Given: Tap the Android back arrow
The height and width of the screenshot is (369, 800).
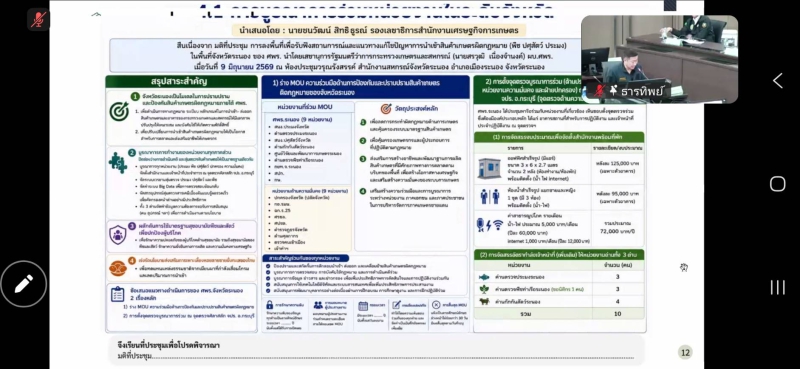Looking at the screenshot, I should point(778,81).
